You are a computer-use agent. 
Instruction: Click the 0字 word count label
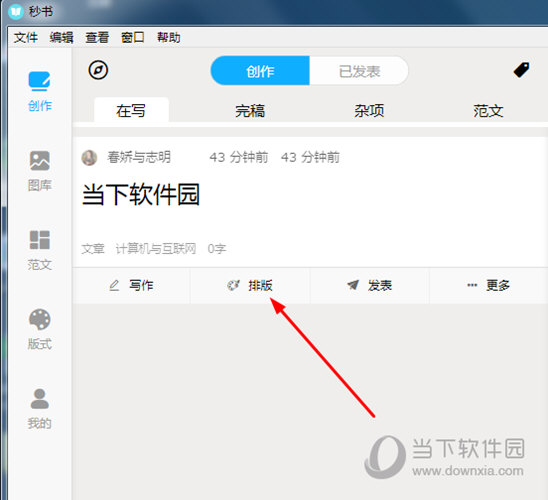click(217, 249)
